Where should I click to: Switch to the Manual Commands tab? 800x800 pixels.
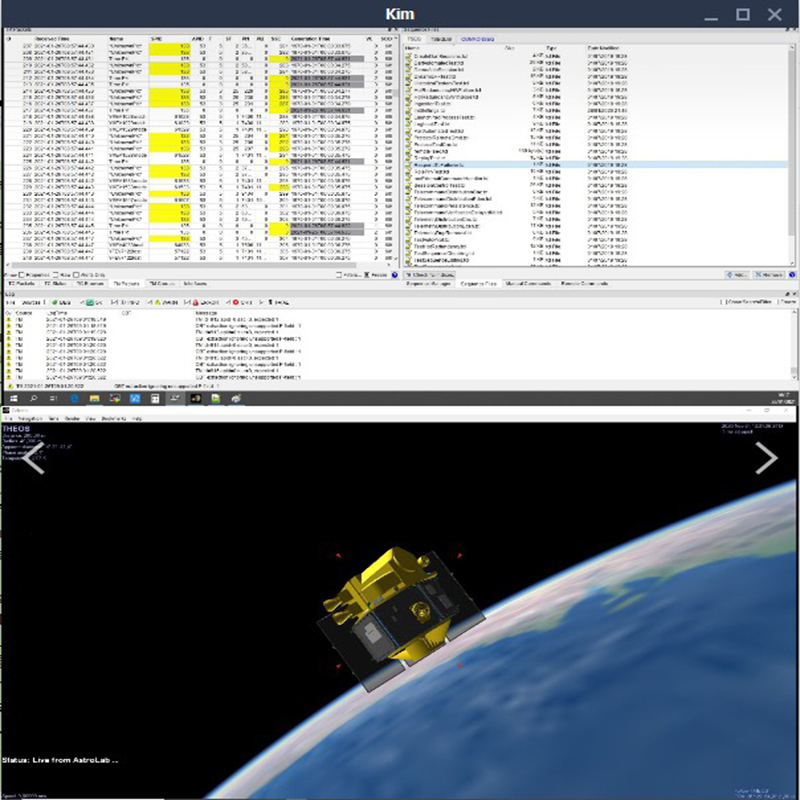(526, 284)
